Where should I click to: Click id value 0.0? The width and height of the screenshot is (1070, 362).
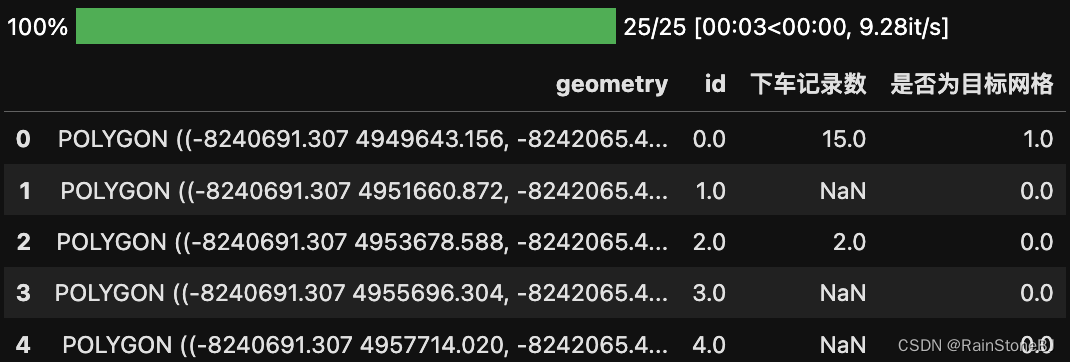(709, 139)
